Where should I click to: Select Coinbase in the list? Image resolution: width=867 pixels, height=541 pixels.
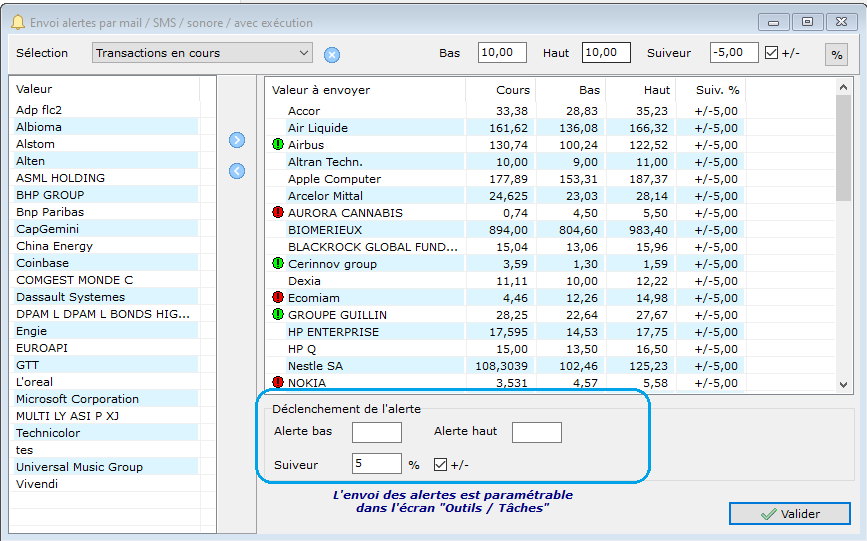click(x=104, y=263)
